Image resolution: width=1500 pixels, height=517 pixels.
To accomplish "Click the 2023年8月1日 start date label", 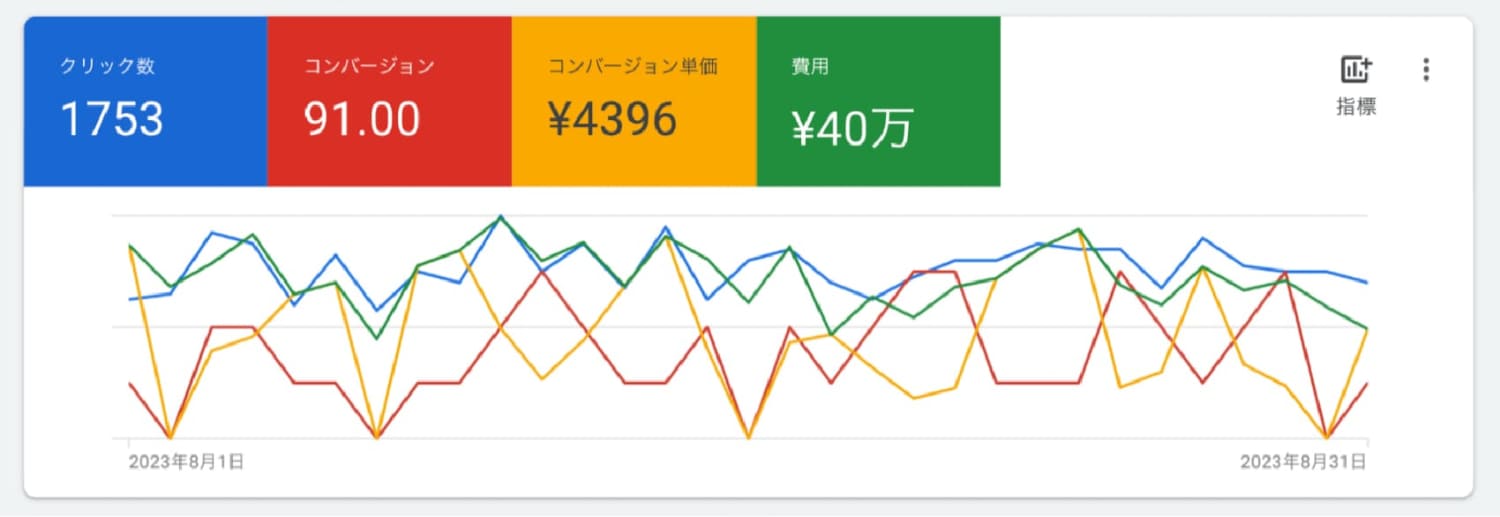I will click(187, 462).
